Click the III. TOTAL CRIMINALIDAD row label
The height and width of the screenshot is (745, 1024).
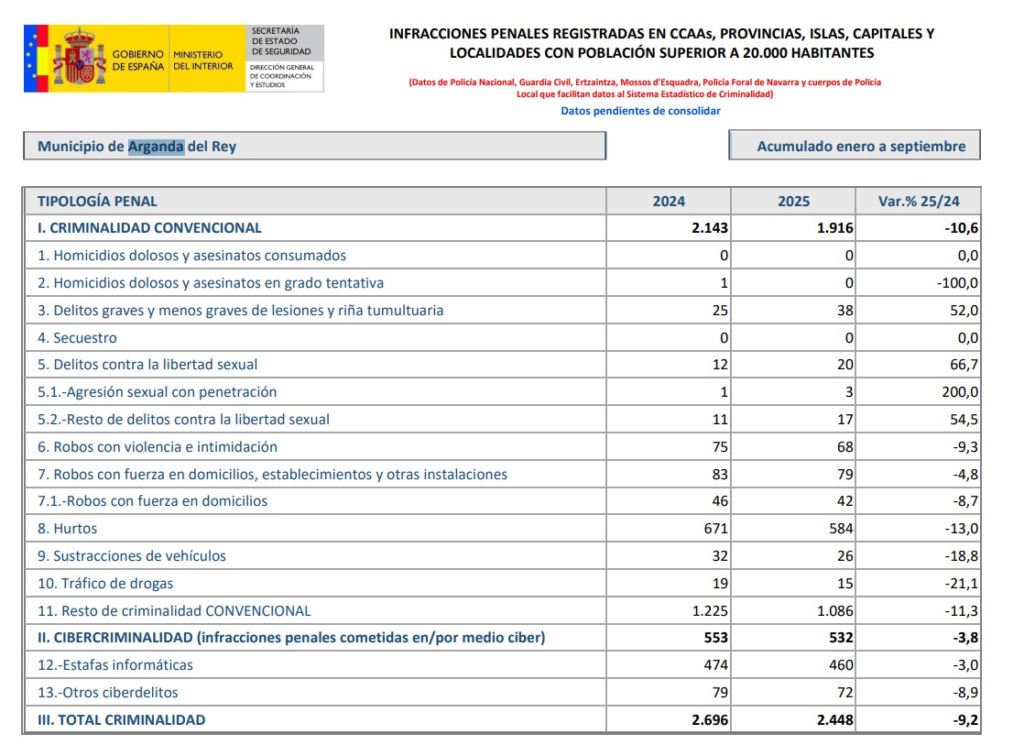point(121,720)
